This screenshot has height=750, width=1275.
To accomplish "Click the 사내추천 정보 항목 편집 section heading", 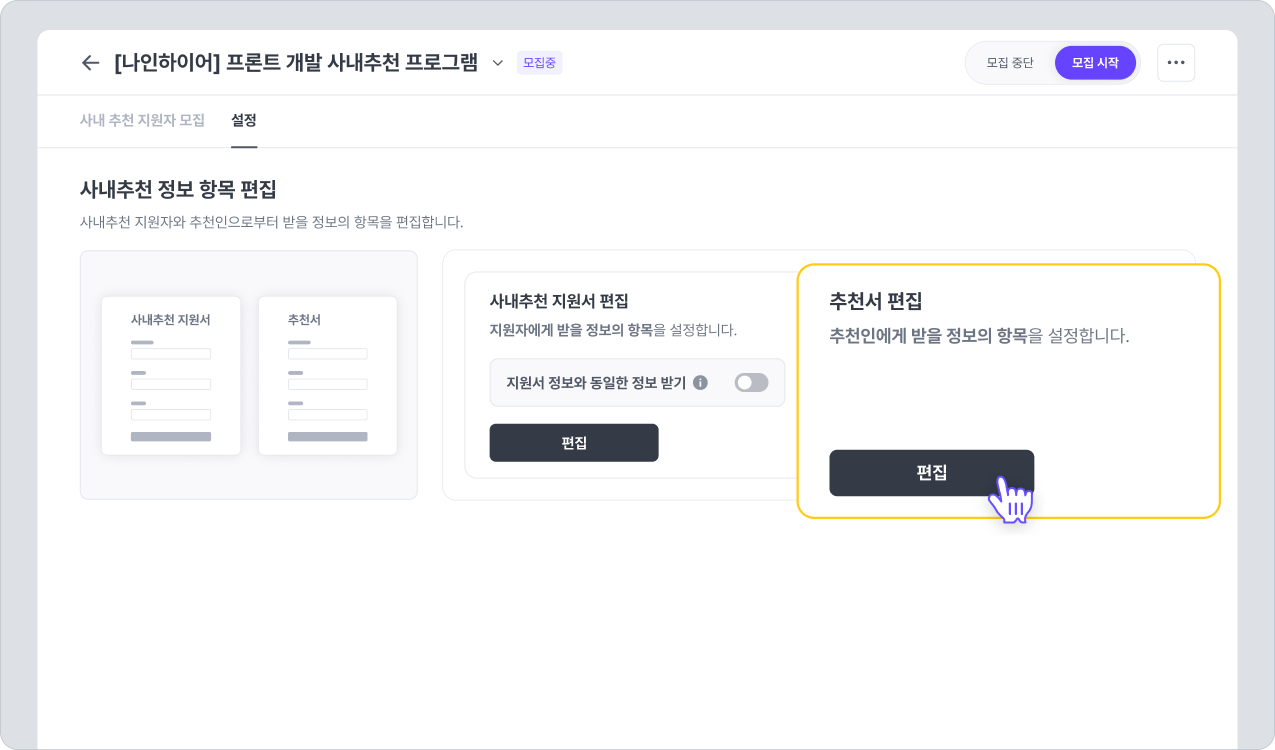I will (178, 188).
